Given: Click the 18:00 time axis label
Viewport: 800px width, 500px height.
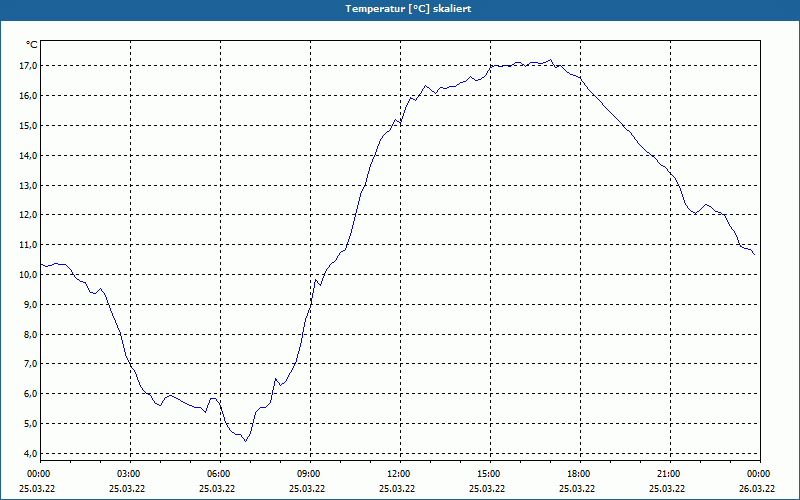Looking at the screenshot, I should [580, 474].
